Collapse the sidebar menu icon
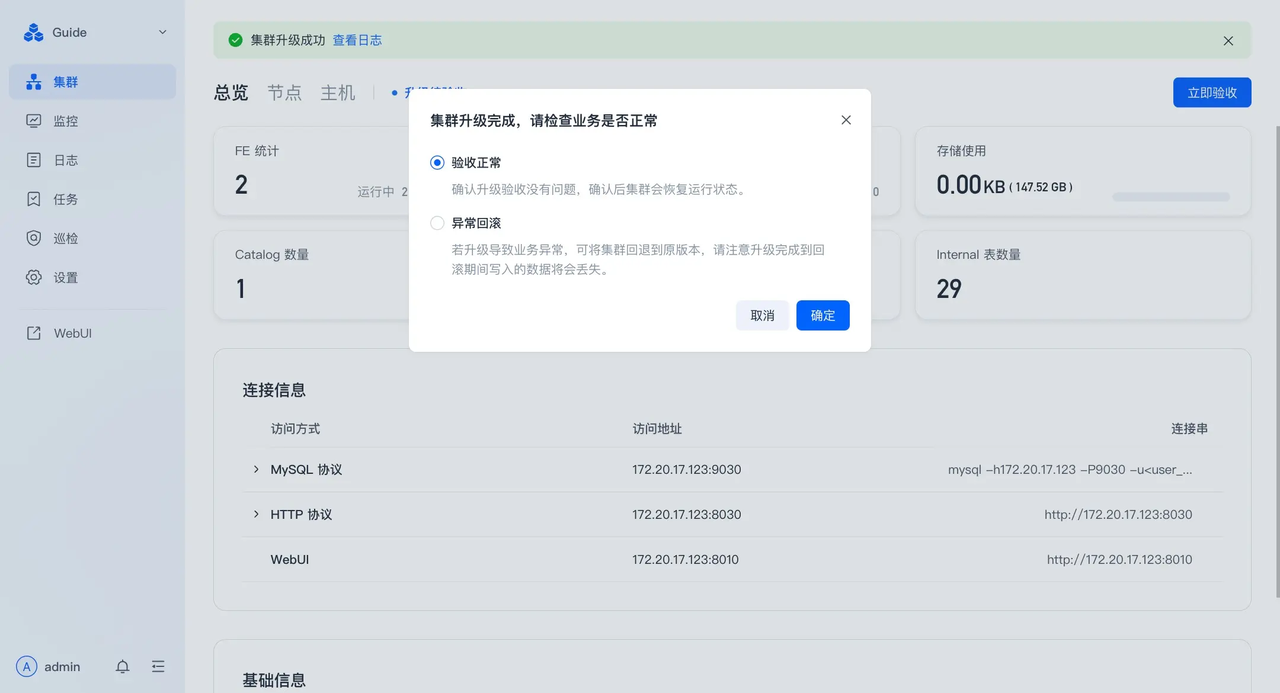The image size is (1280, 693). tap(158, 667)
